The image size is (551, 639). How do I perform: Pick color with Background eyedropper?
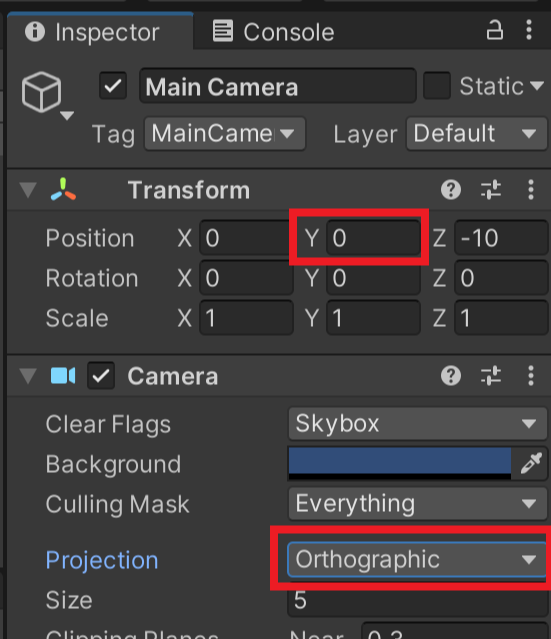[x=531, y=463]
